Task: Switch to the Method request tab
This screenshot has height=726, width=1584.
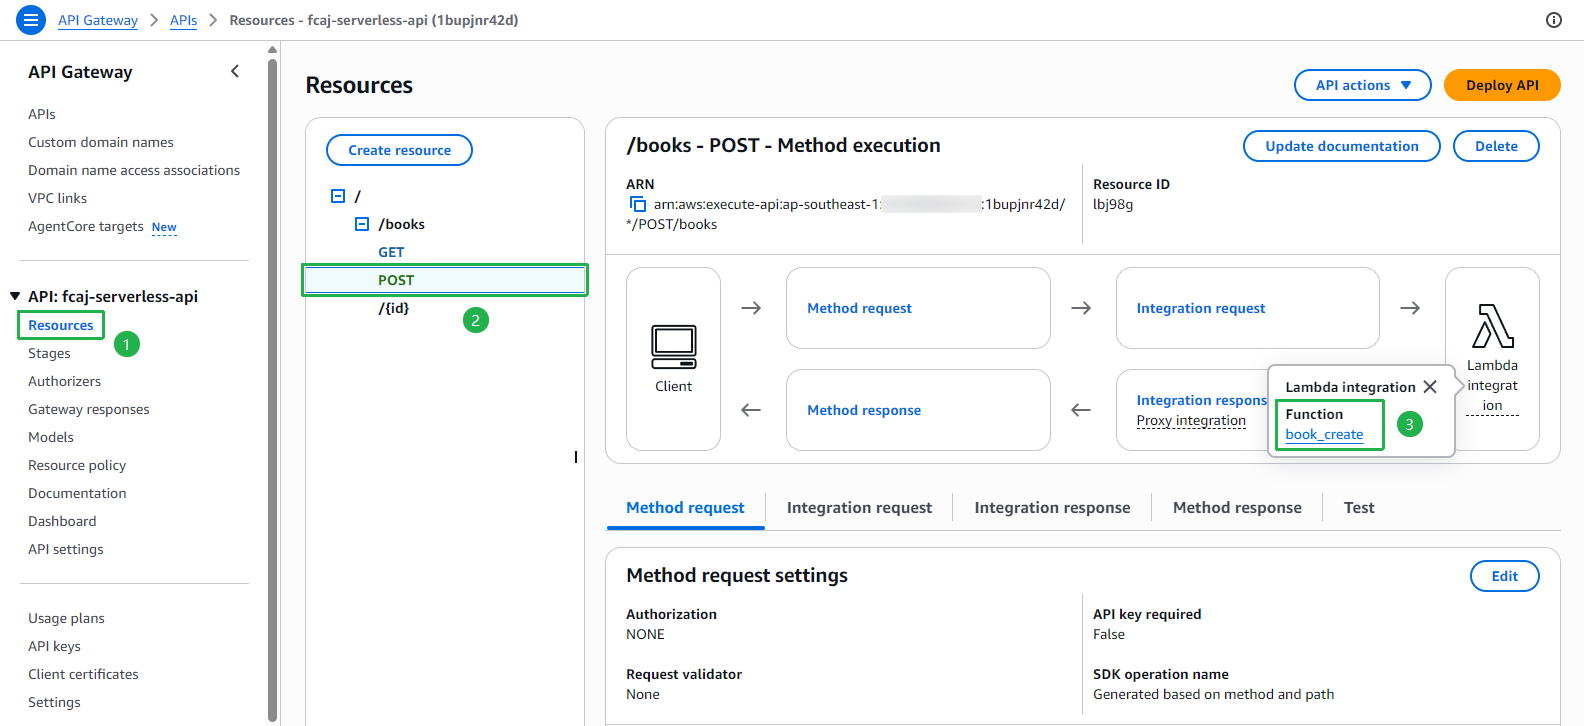Action: click(x=685, y=508)
